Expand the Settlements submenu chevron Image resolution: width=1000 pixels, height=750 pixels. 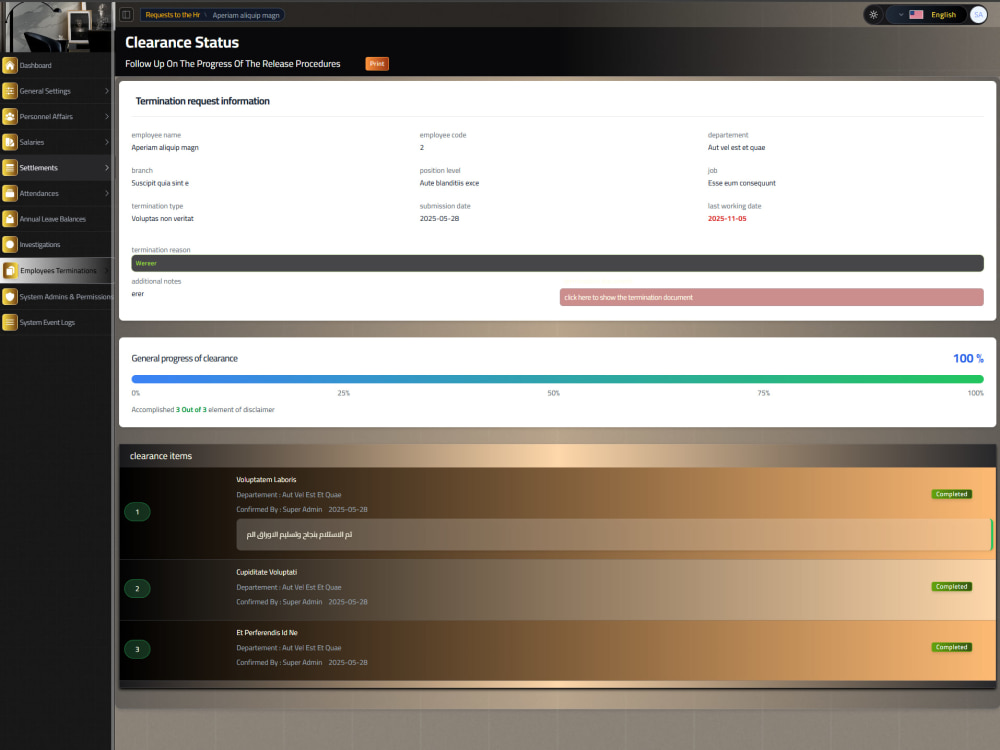(x=107, y=167)
